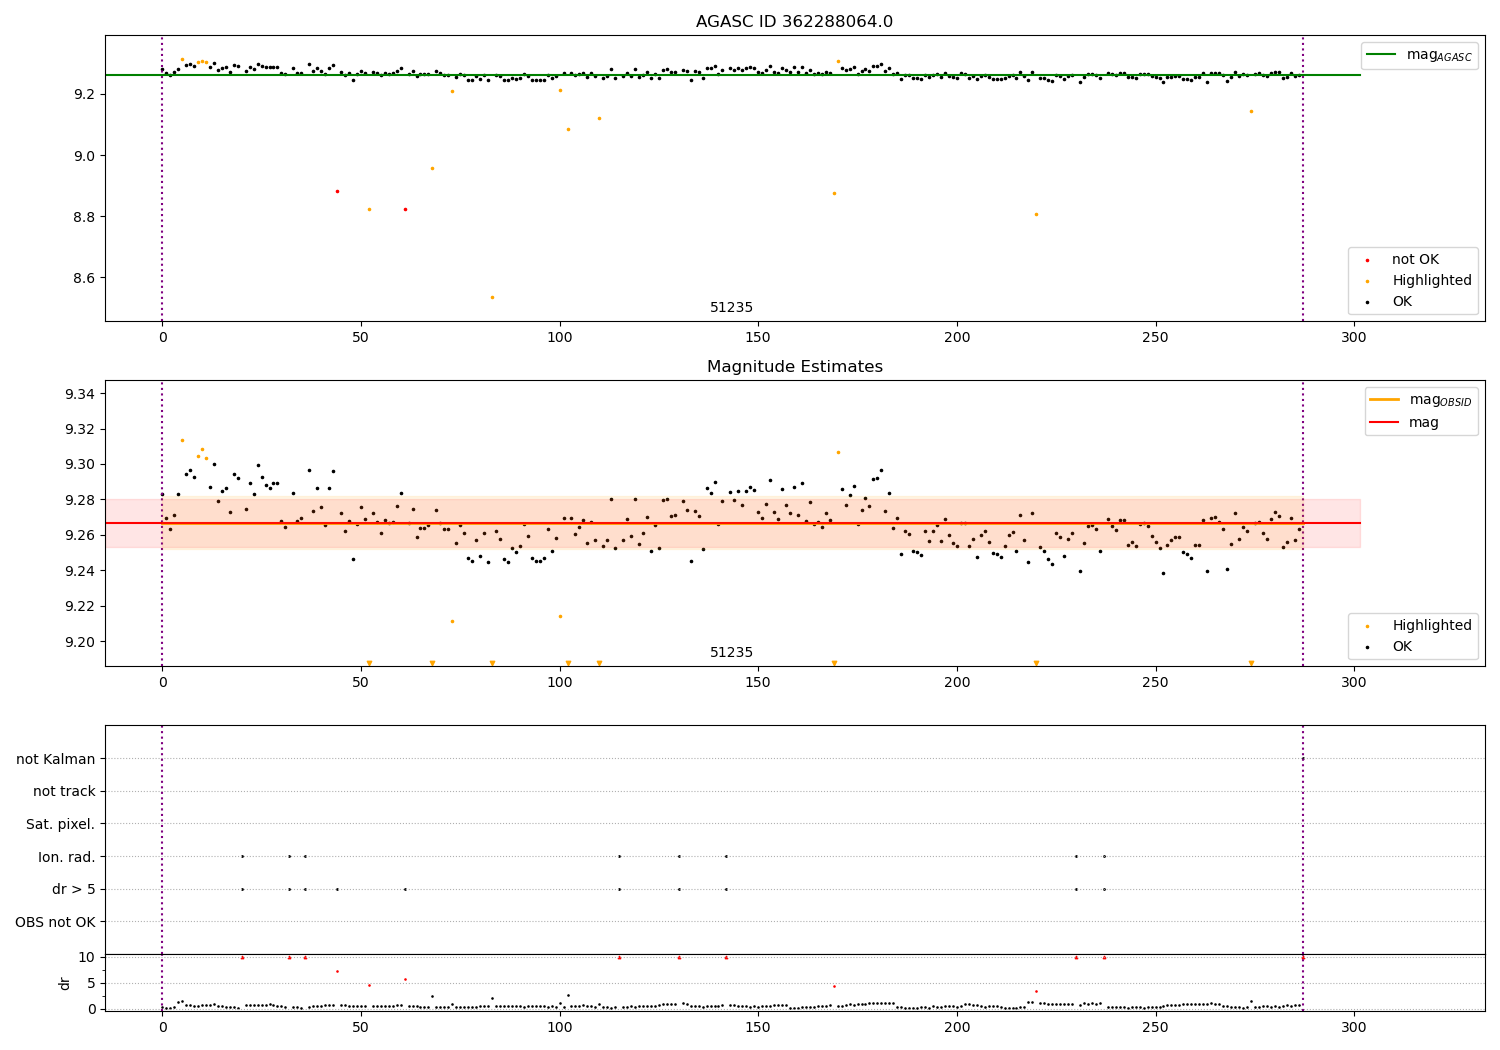The image size is (1500, 1050).
Task: Click the 'Ion. rad.' row label
Action: click(x=67, y=857)
